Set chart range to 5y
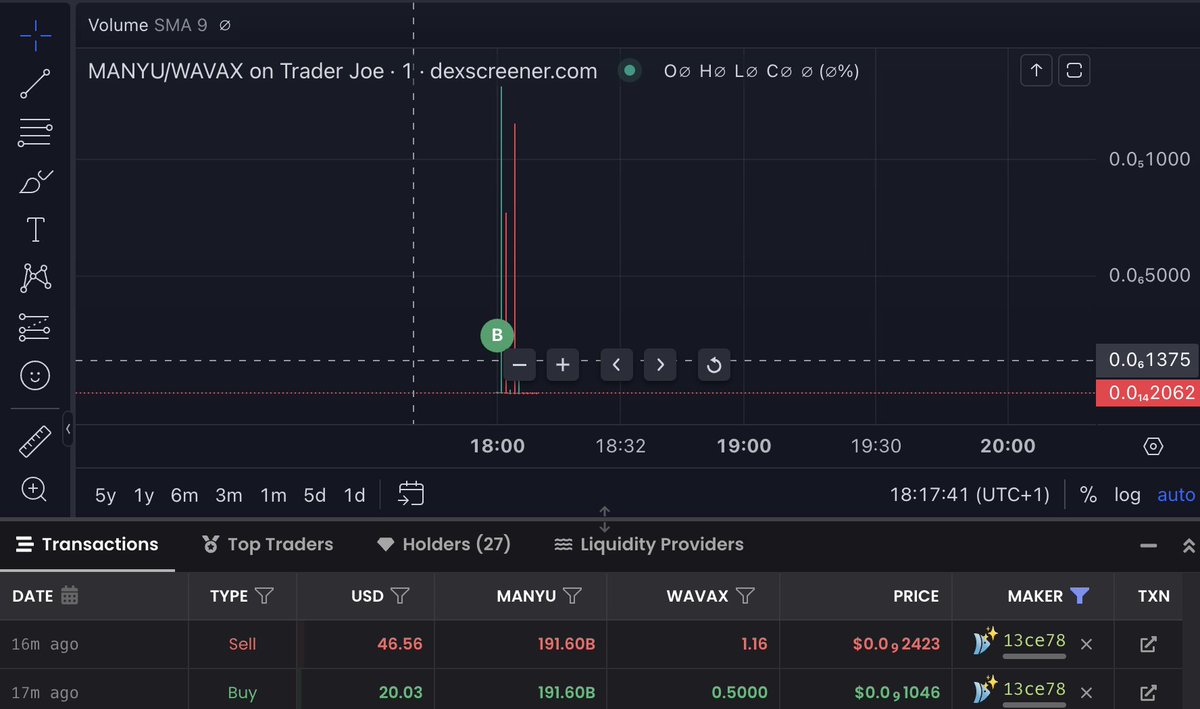1200x709 pixels. 105,495
